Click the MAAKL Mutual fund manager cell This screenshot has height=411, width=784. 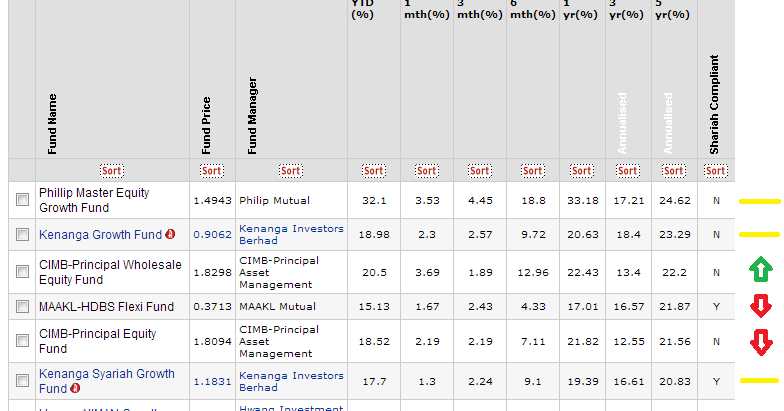point(278,306)
